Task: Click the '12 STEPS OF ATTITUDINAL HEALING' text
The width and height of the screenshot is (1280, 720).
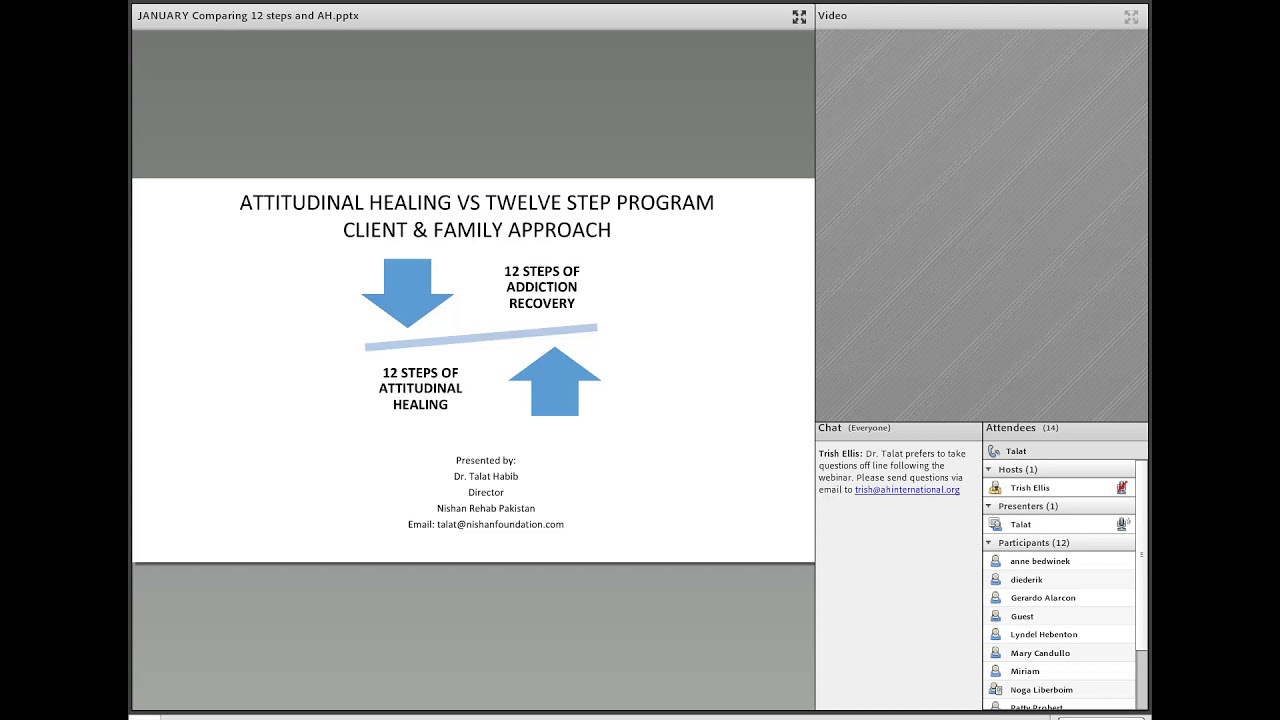Action: 420,388
